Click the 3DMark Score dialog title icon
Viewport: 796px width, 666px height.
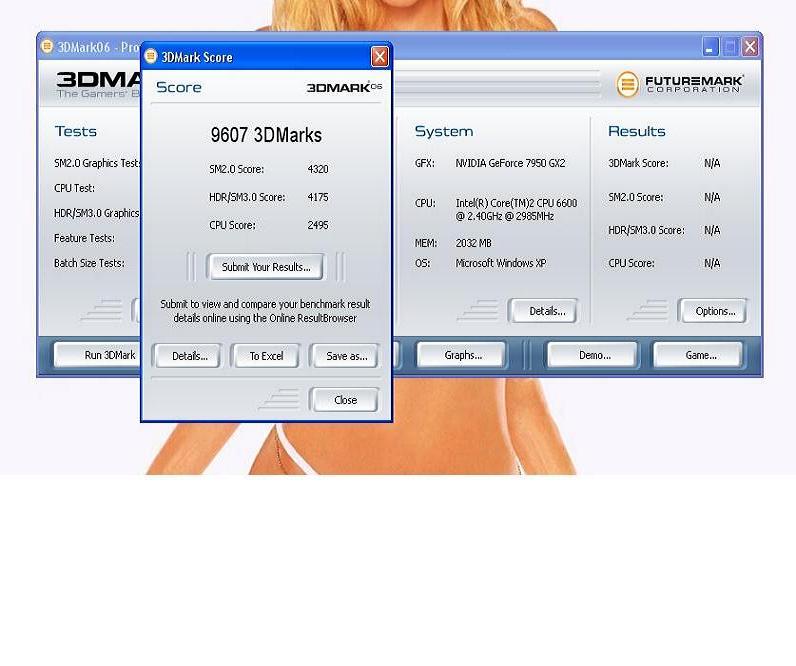point(151,56)
